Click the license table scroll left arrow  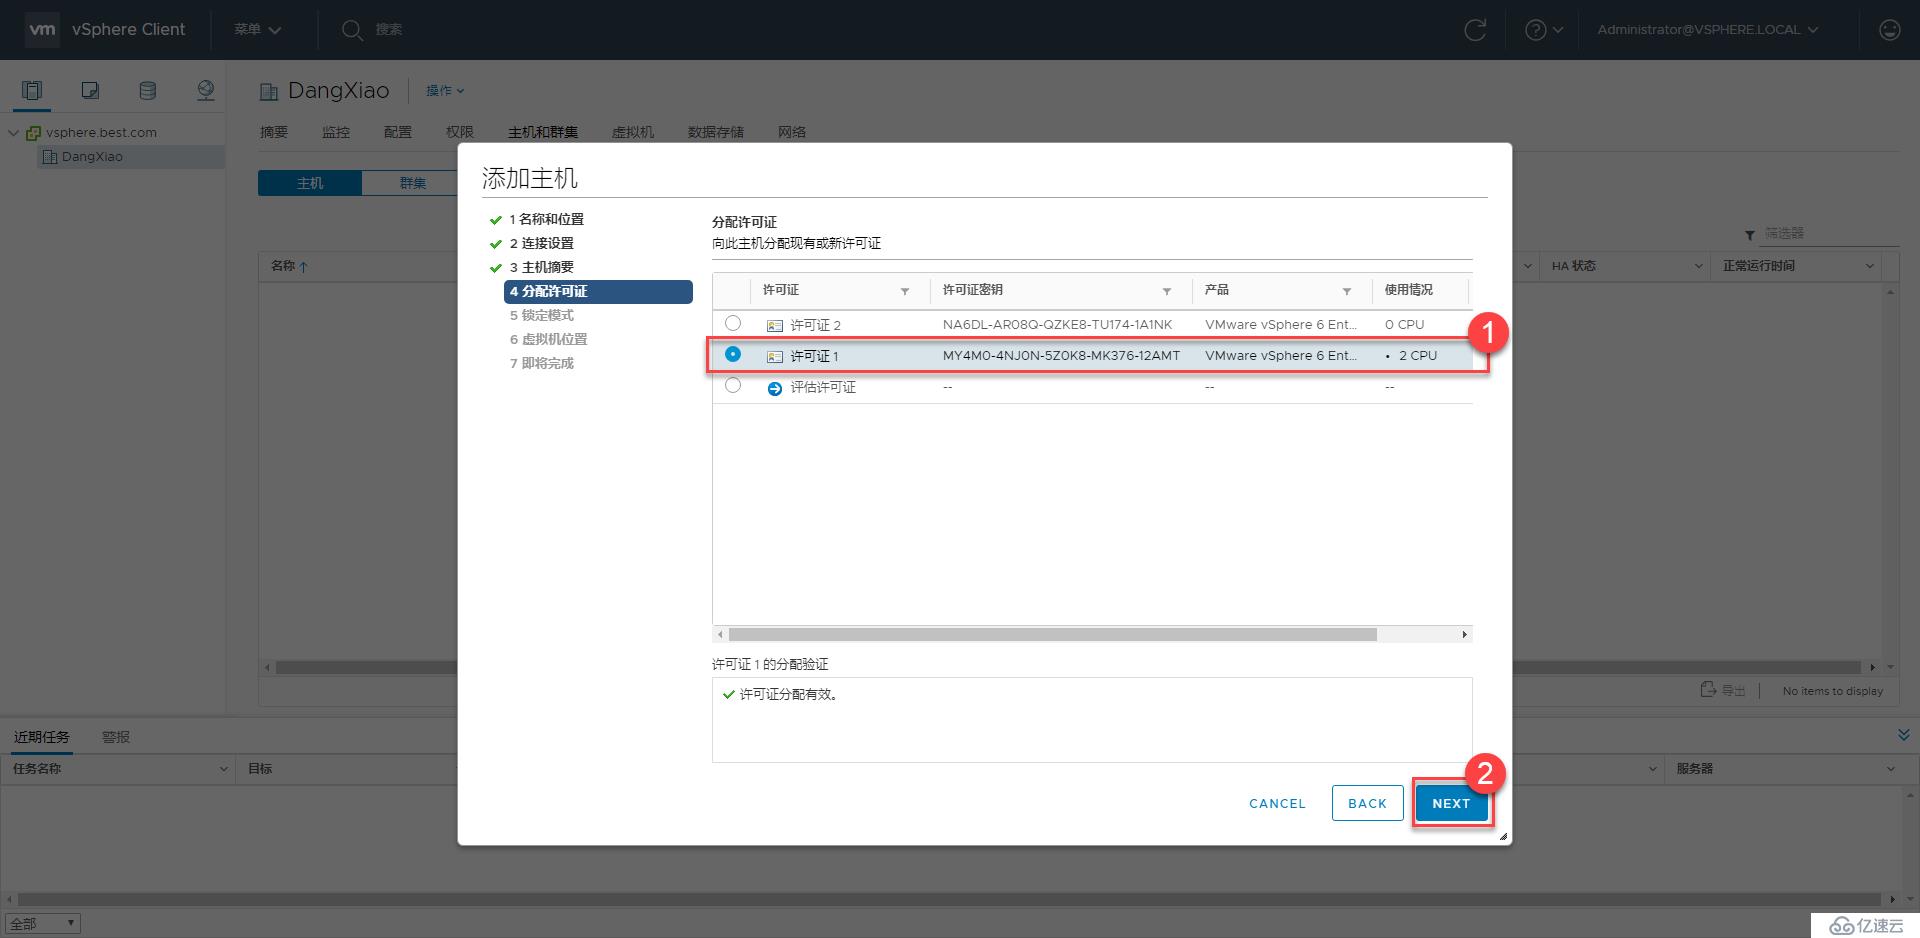(720, 635)
